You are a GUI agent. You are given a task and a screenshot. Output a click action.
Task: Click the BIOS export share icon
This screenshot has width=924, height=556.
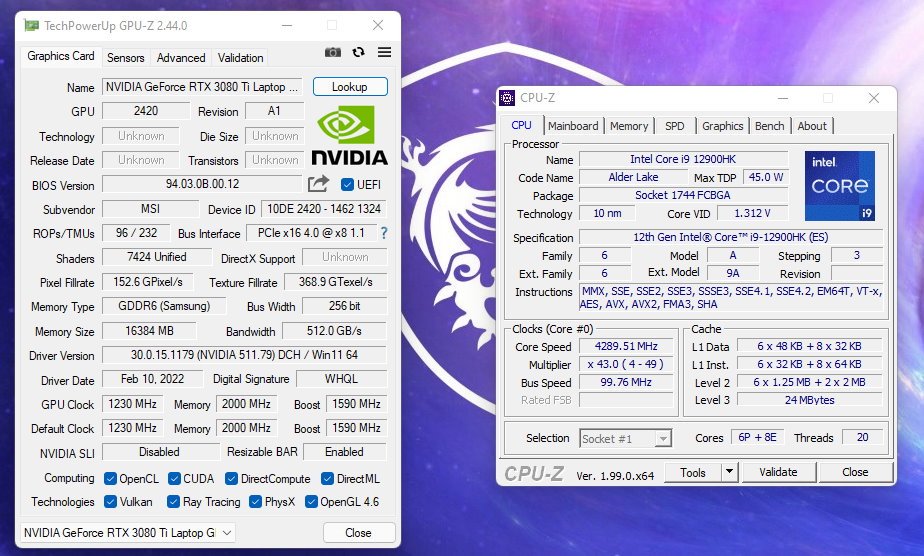pos(318,184)
